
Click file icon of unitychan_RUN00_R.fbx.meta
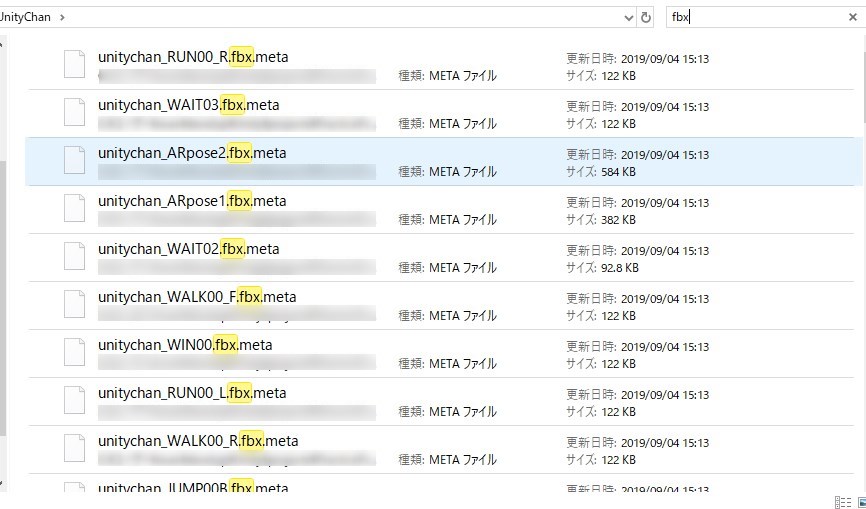pos(74,64)
